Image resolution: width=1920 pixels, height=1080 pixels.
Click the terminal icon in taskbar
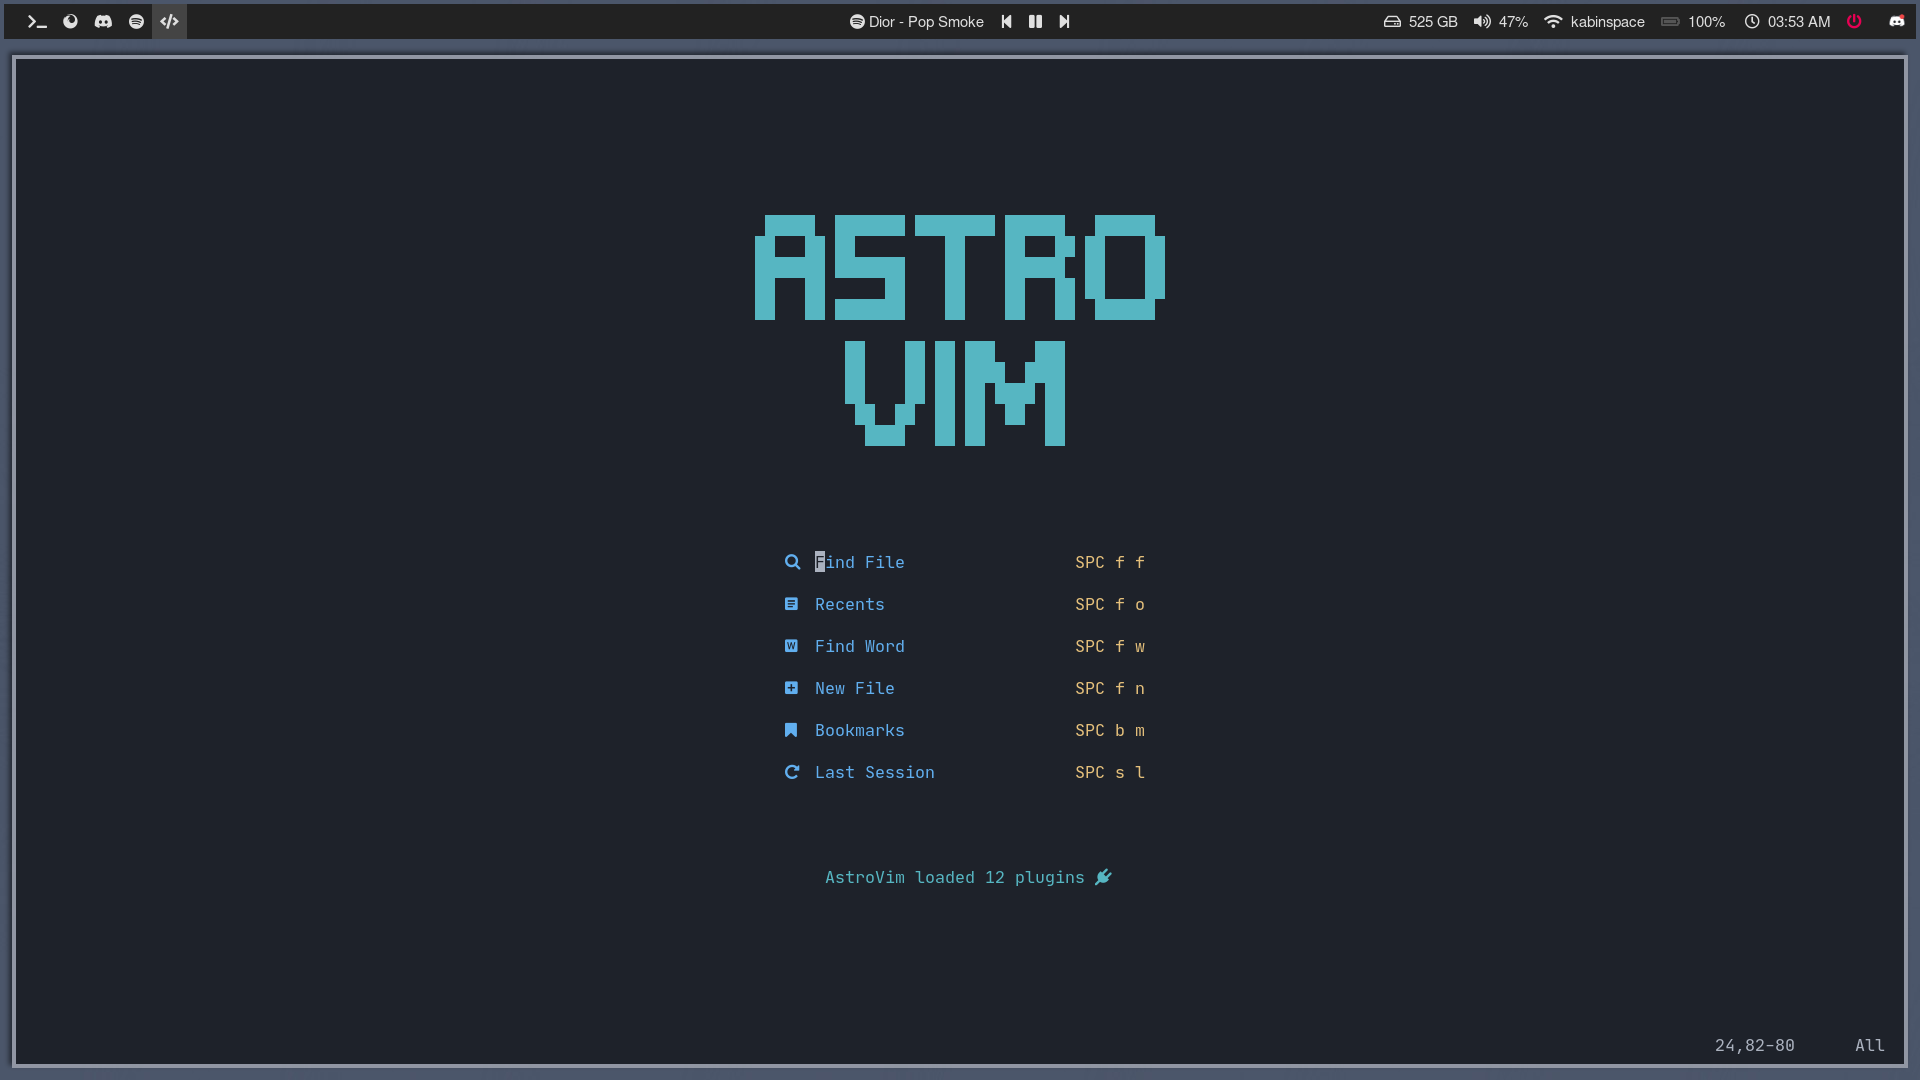pos(37,21)
